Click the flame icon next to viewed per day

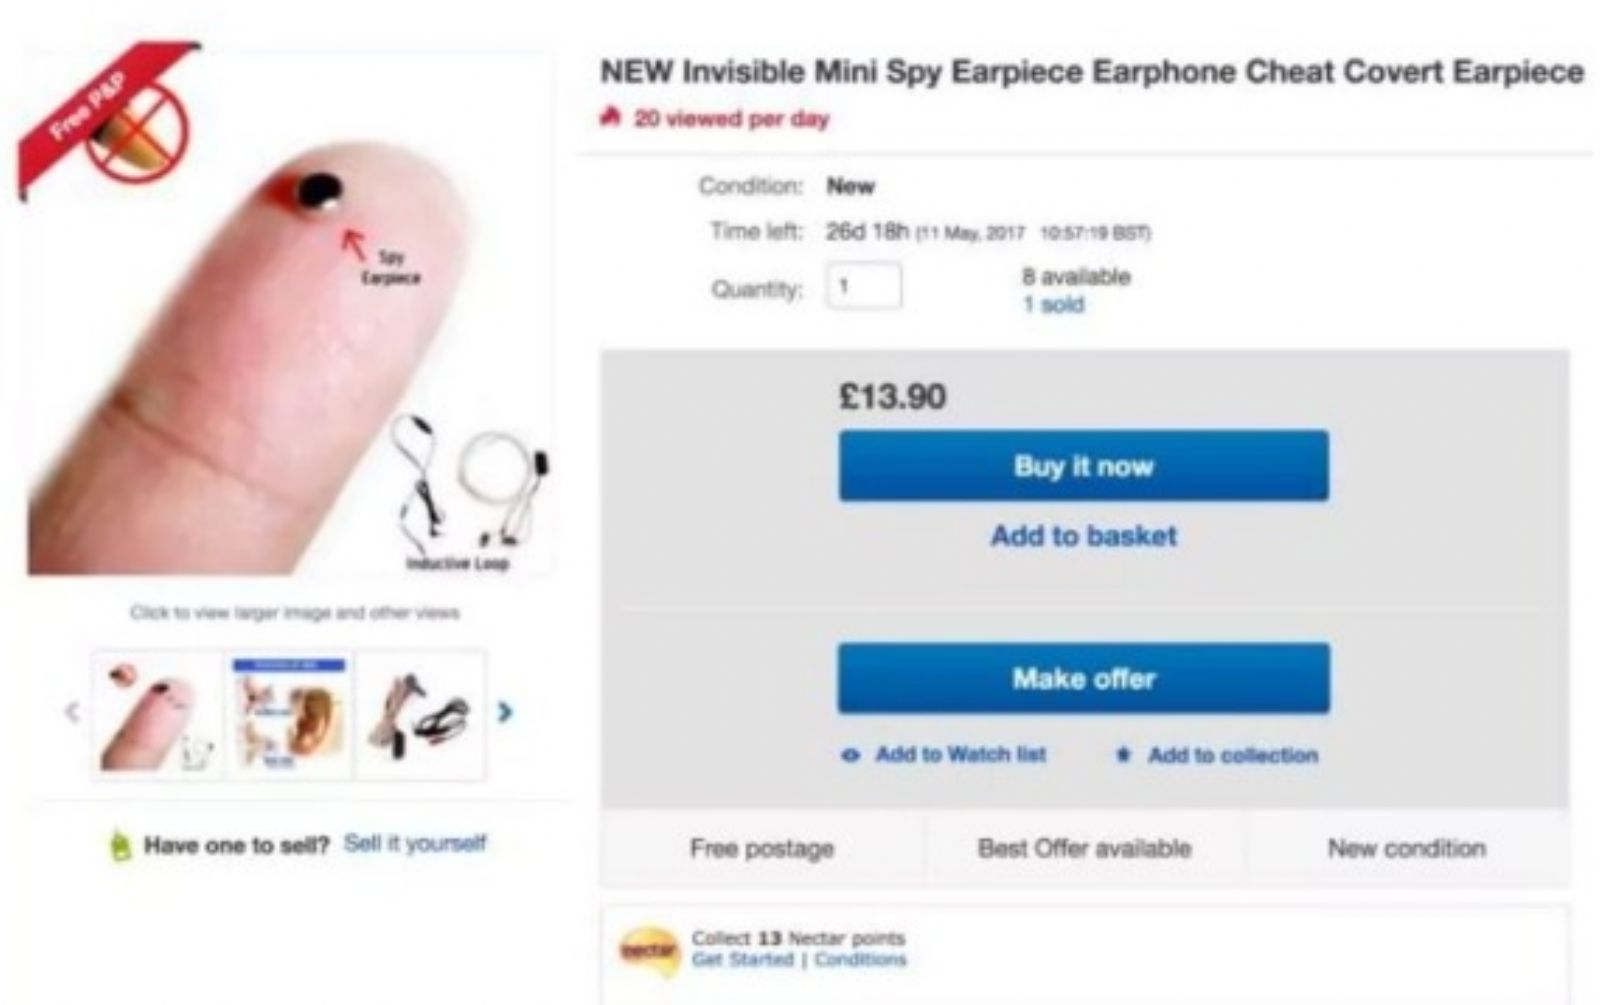610,118
